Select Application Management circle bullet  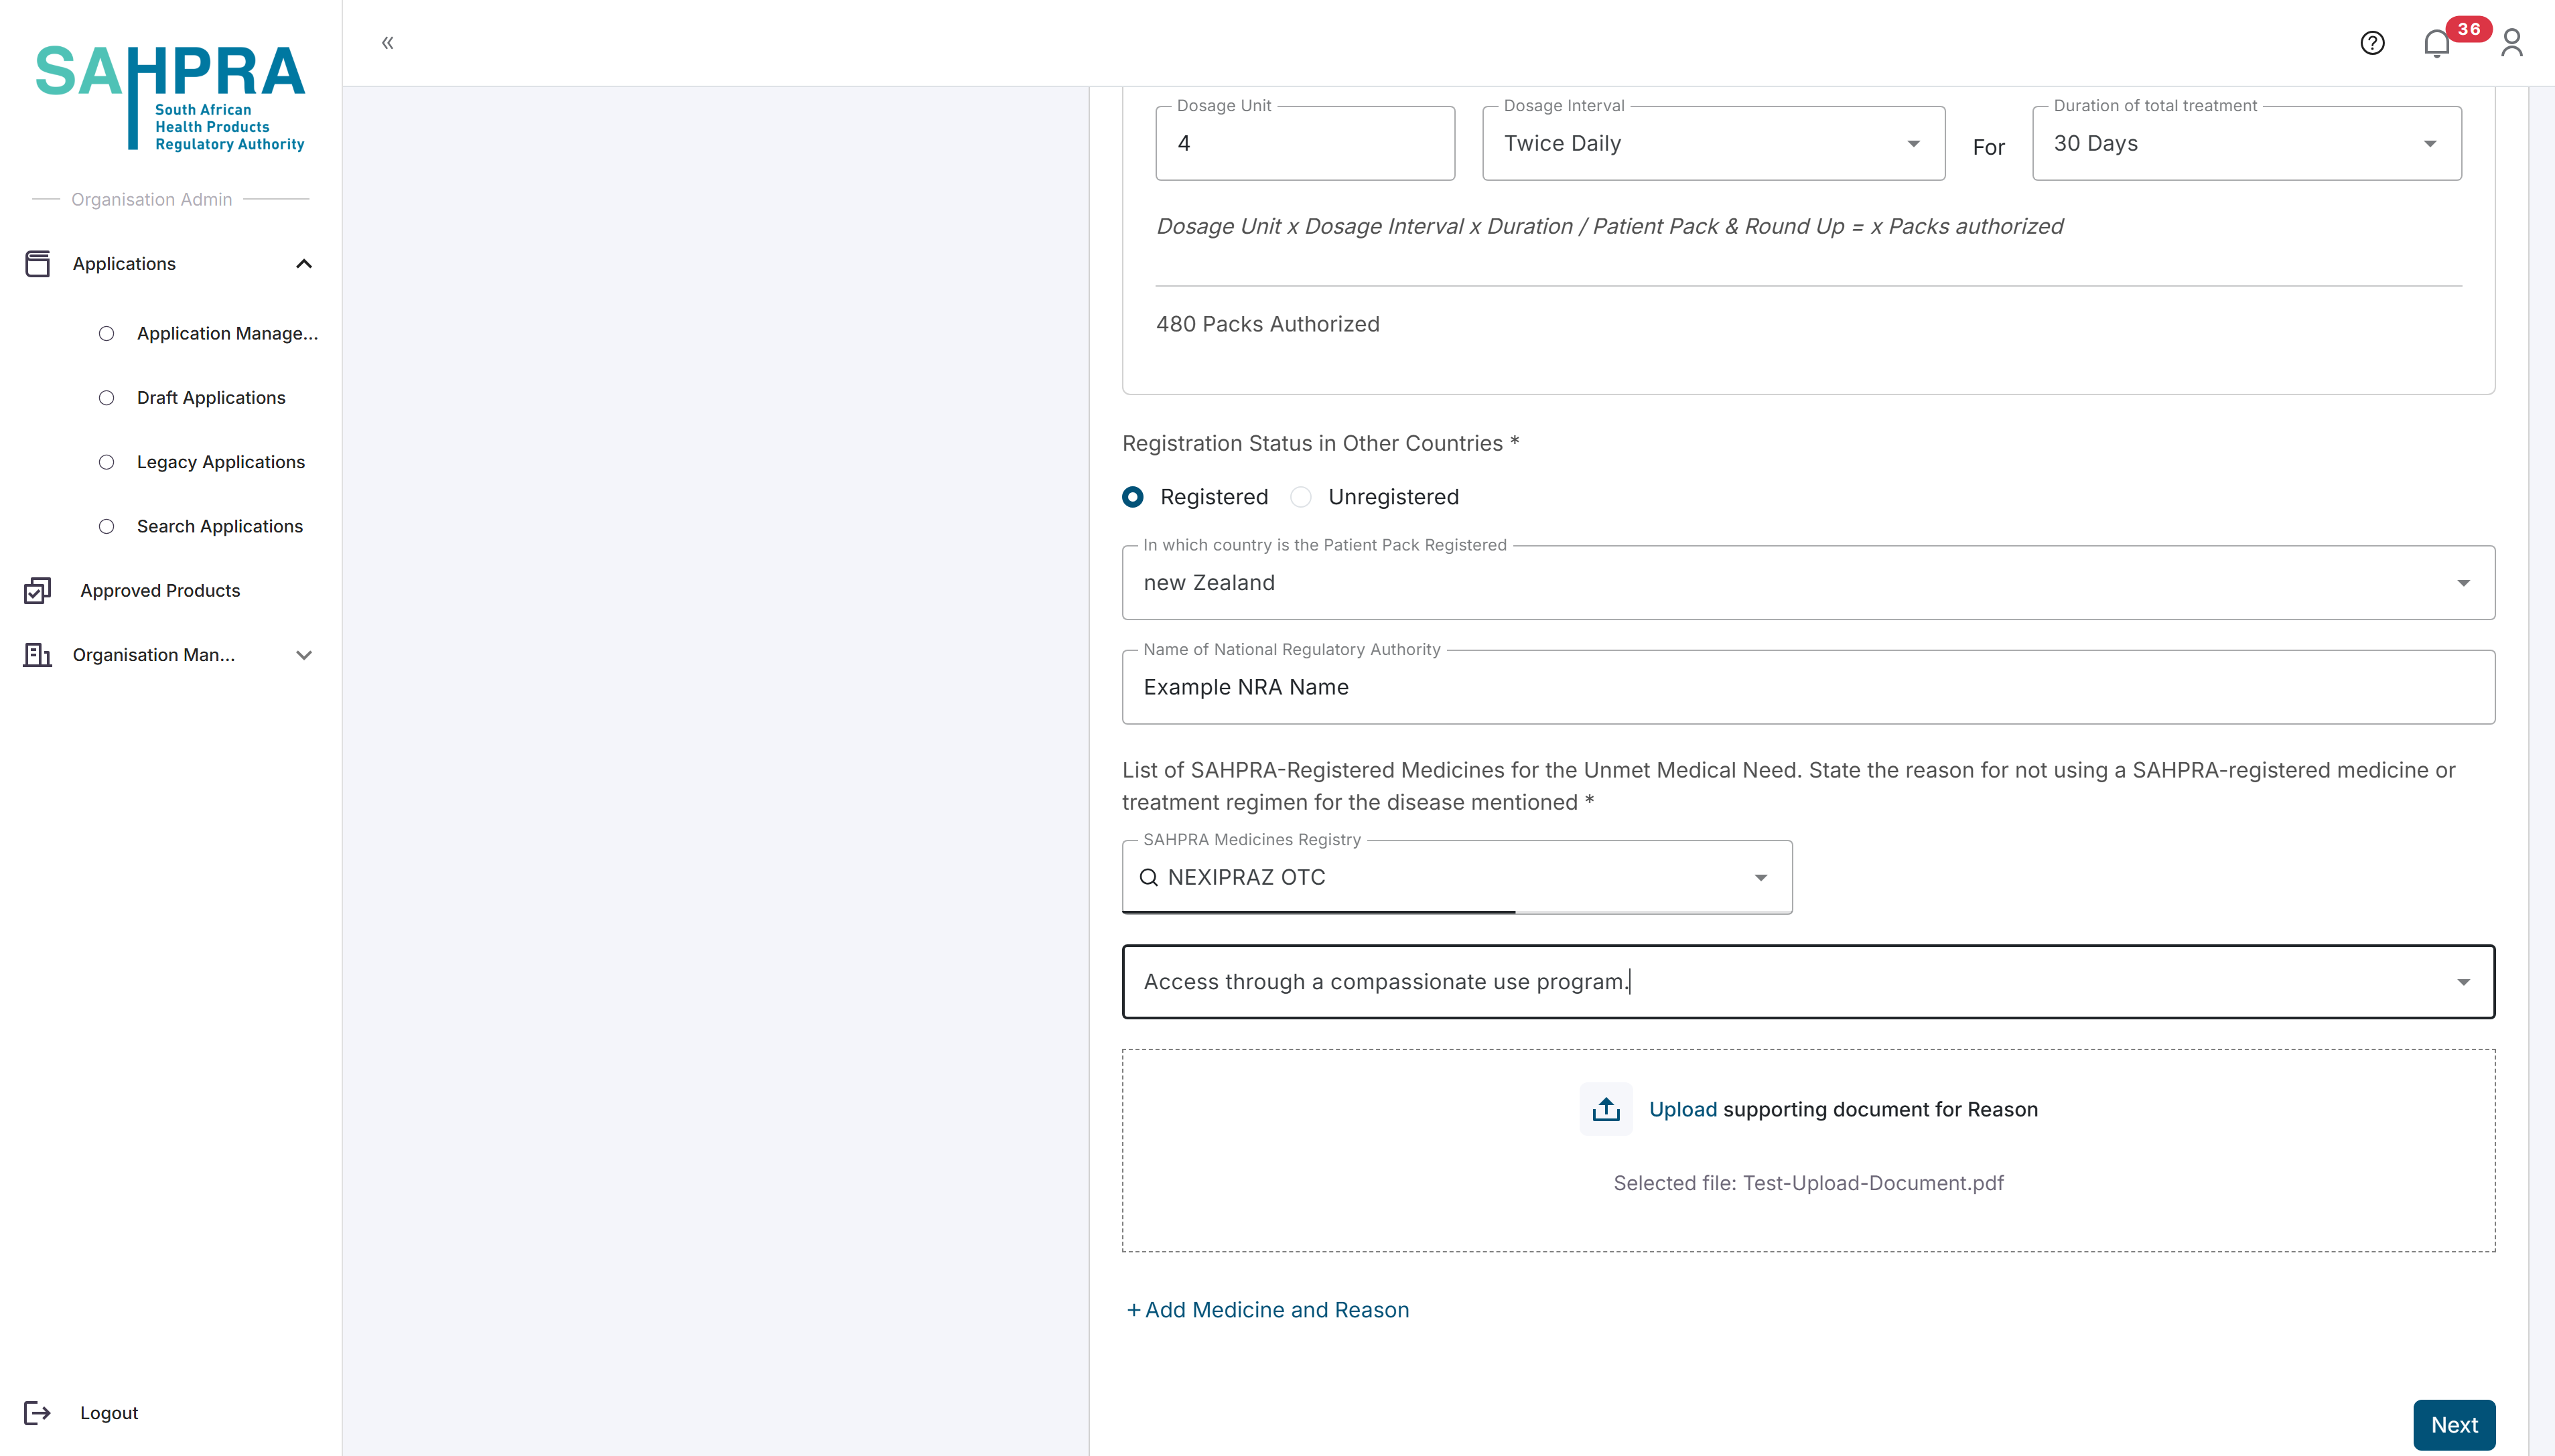[x=106, y=334]
